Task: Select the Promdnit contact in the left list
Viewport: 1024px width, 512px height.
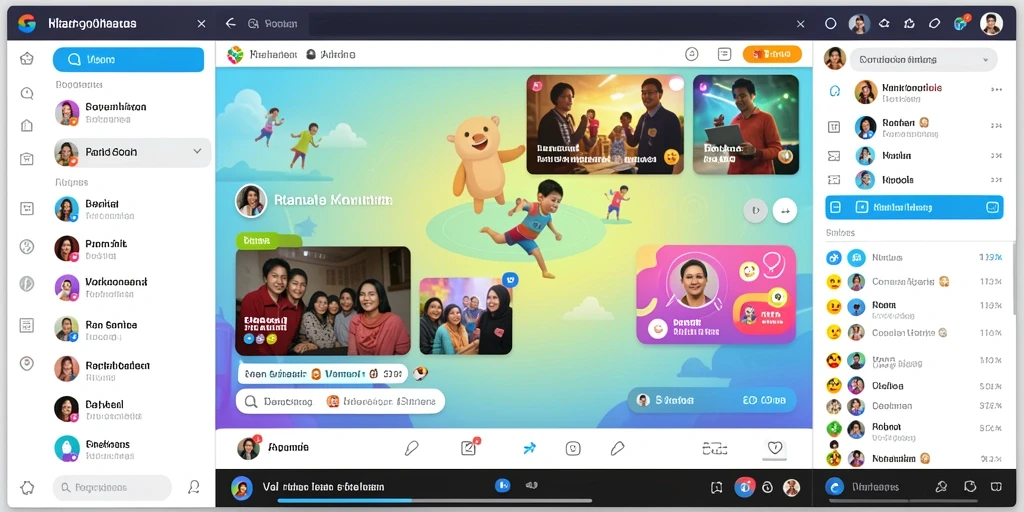Action: [x=131, y=249]
